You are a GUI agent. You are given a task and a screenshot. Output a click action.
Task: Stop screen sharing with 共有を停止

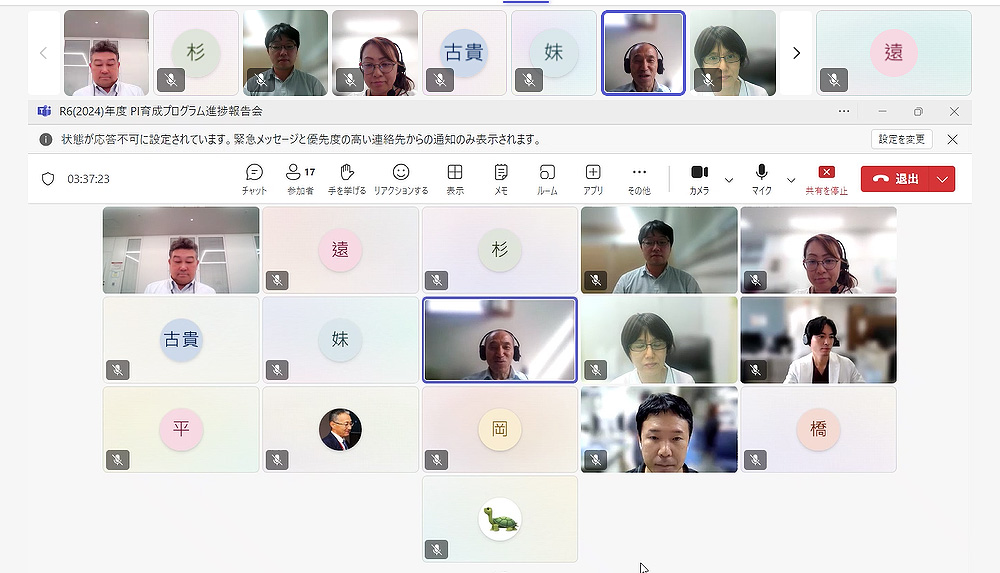(x=826, y=178)
